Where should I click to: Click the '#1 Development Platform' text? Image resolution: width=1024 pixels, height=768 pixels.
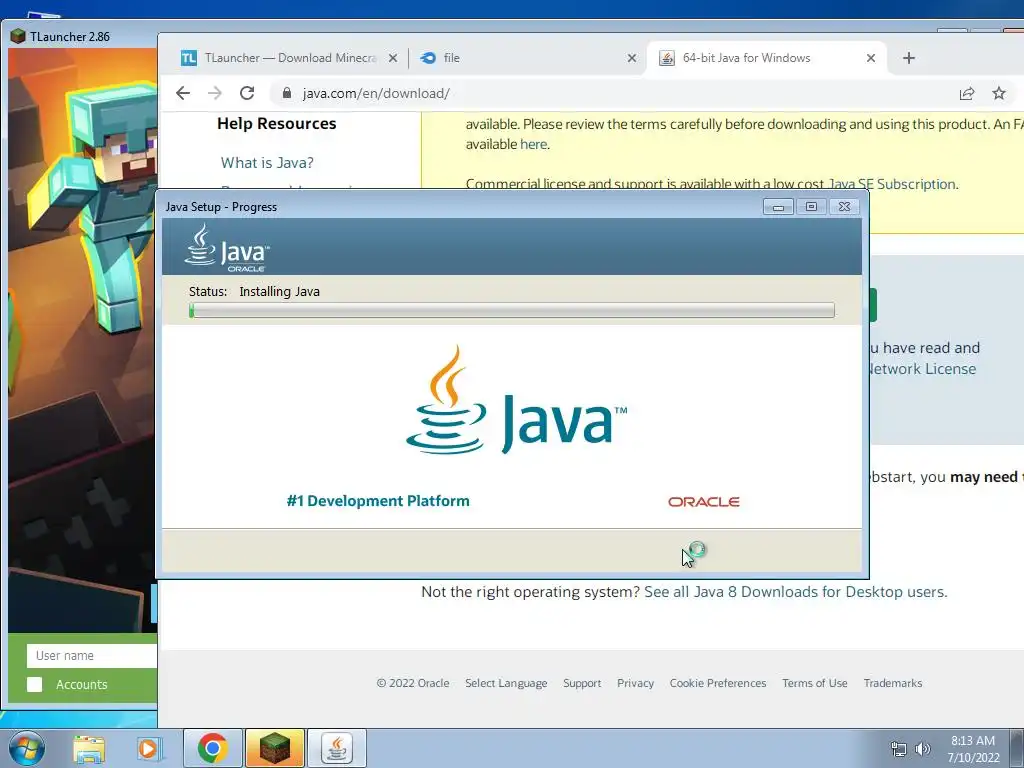coord(378,501)
